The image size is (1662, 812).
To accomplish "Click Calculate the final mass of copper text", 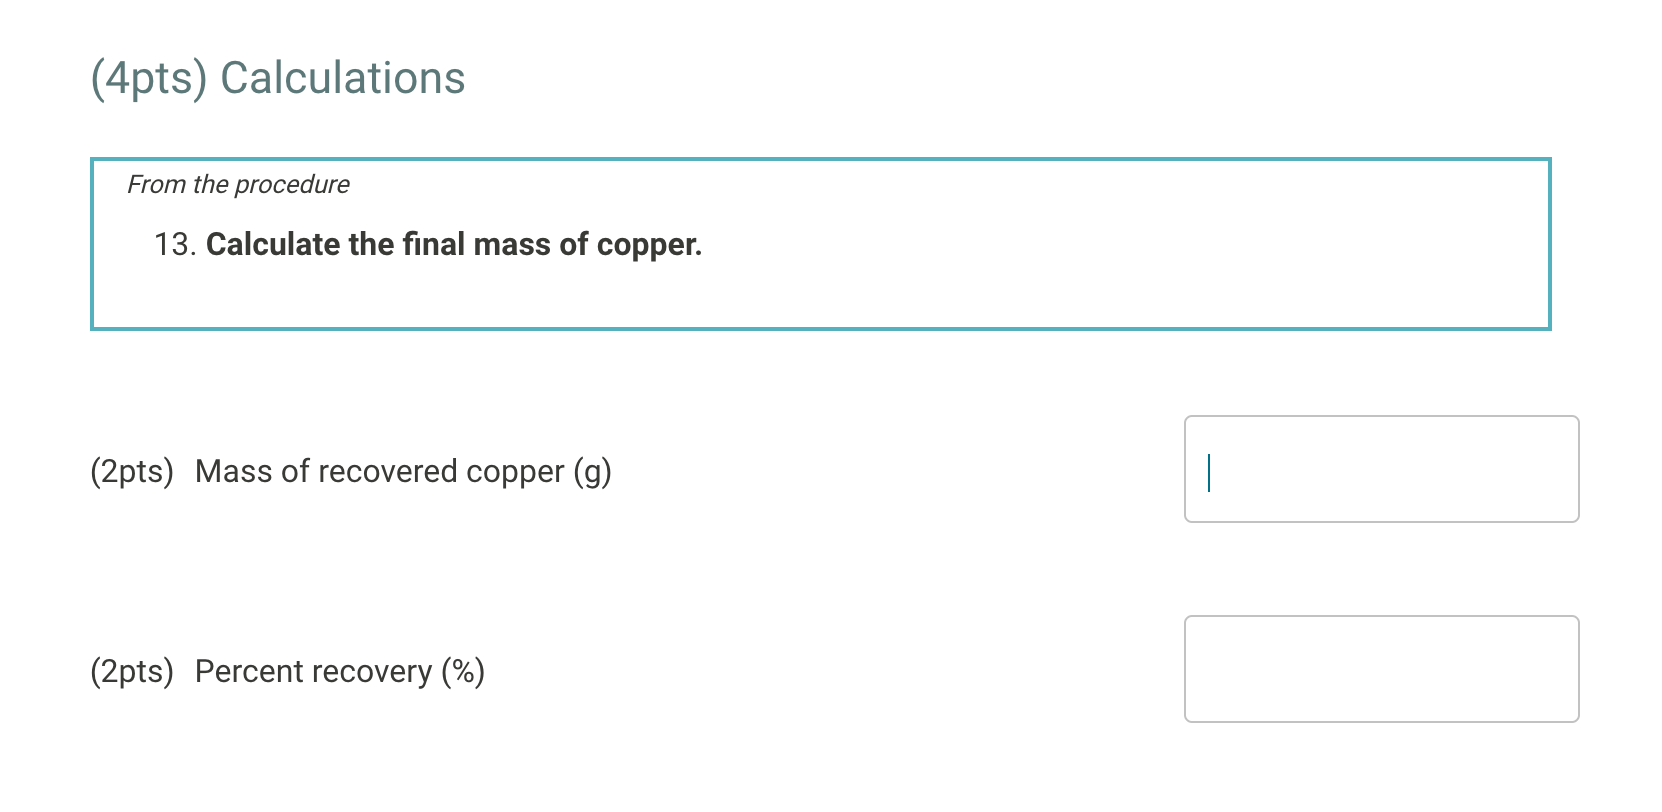I will click(x=452, y=244).
